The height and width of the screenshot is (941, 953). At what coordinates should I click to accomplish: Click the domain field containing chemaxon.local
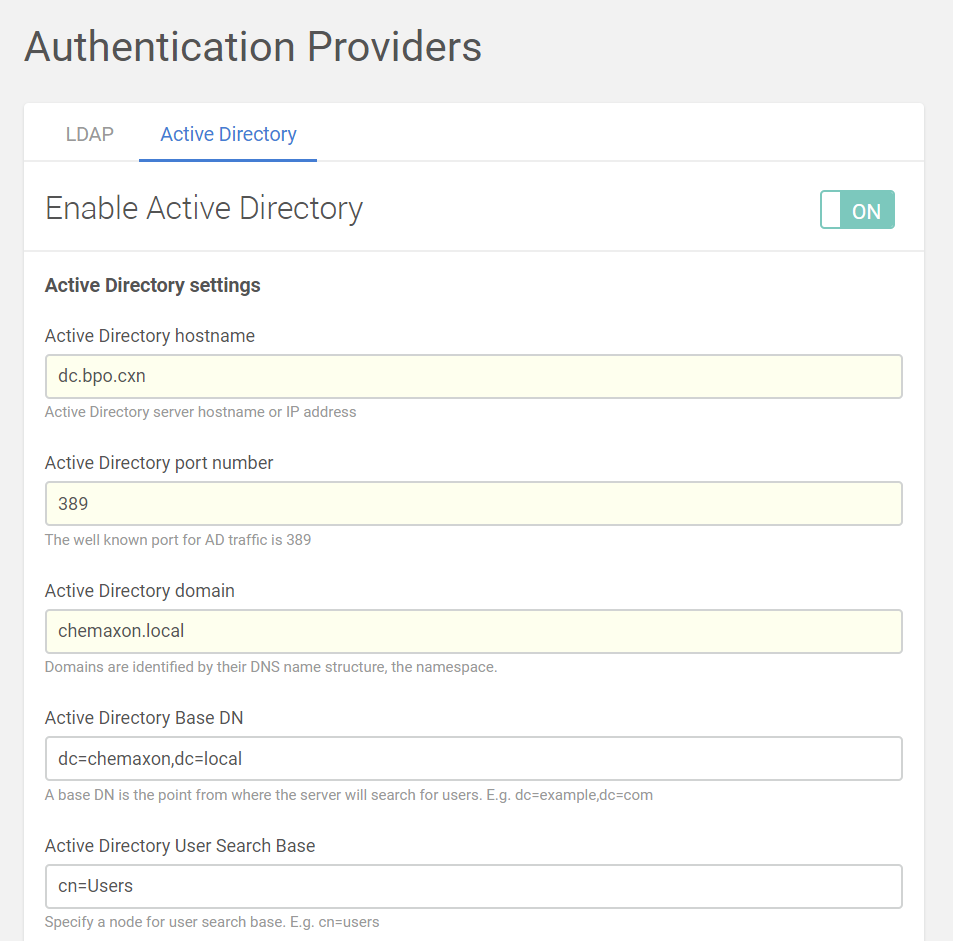coord(473,632)
